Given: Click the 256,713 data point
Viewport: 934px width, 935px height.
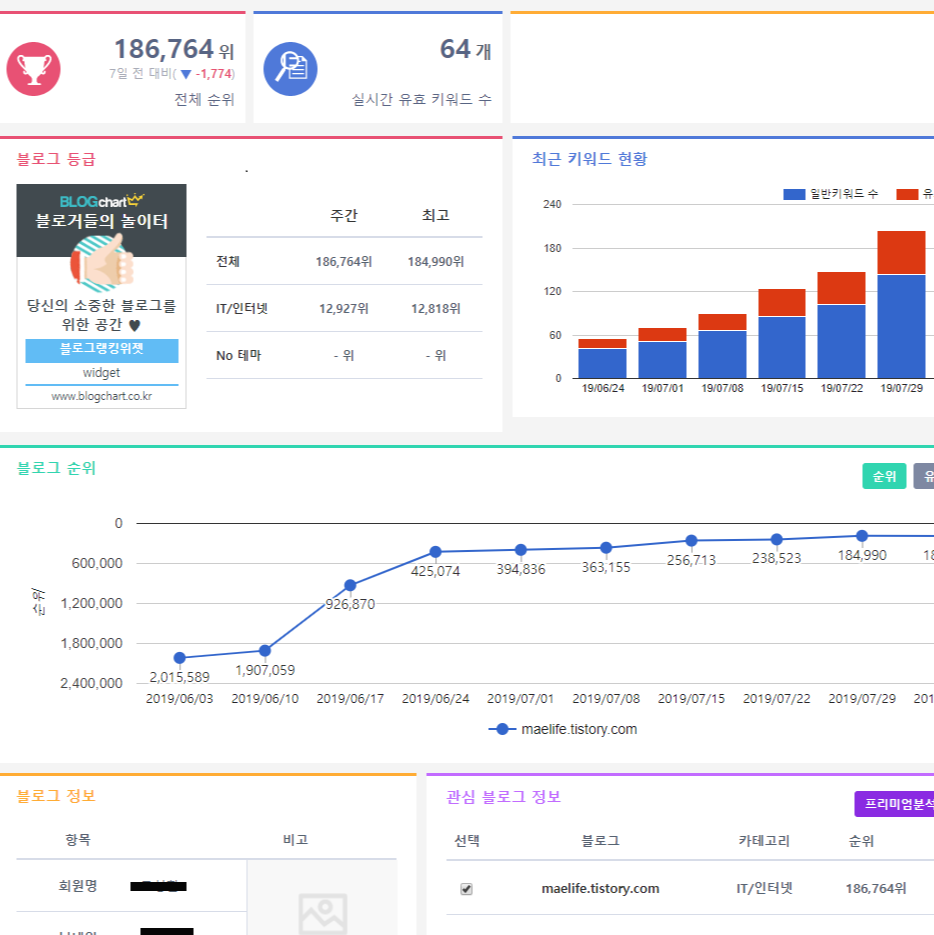Looking at the screenshot, I should coord(691,540).
